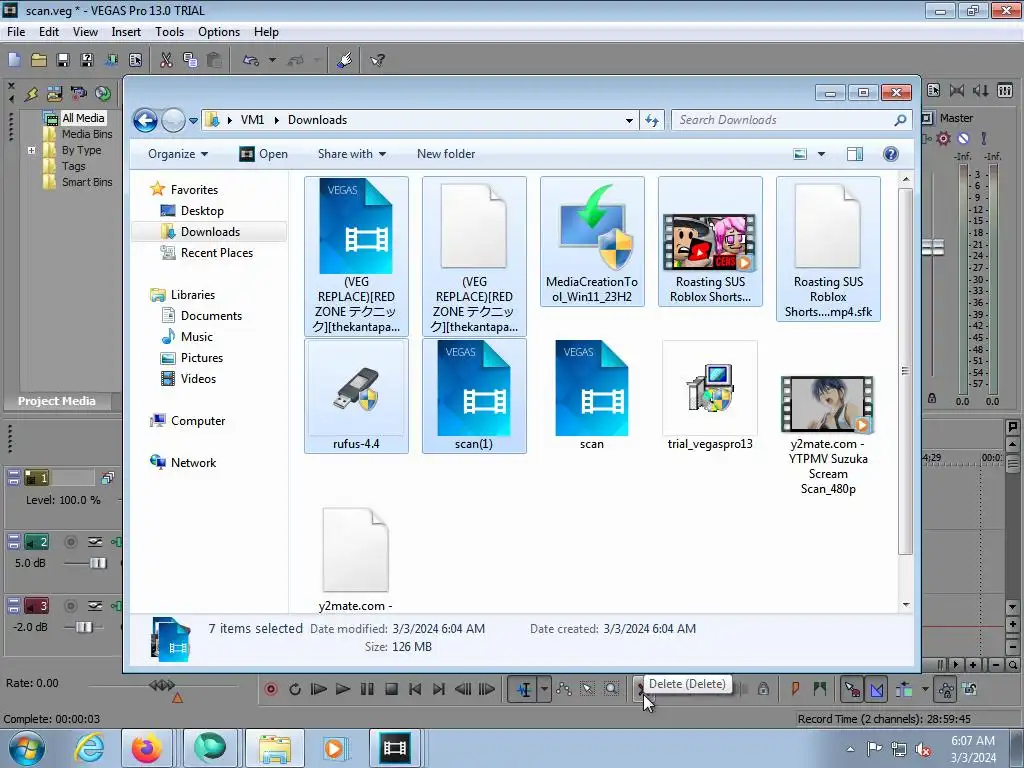The height and width of the screenshot is (768, 1024).
Task: Open the Tools menu
Action: pos(169,32)
